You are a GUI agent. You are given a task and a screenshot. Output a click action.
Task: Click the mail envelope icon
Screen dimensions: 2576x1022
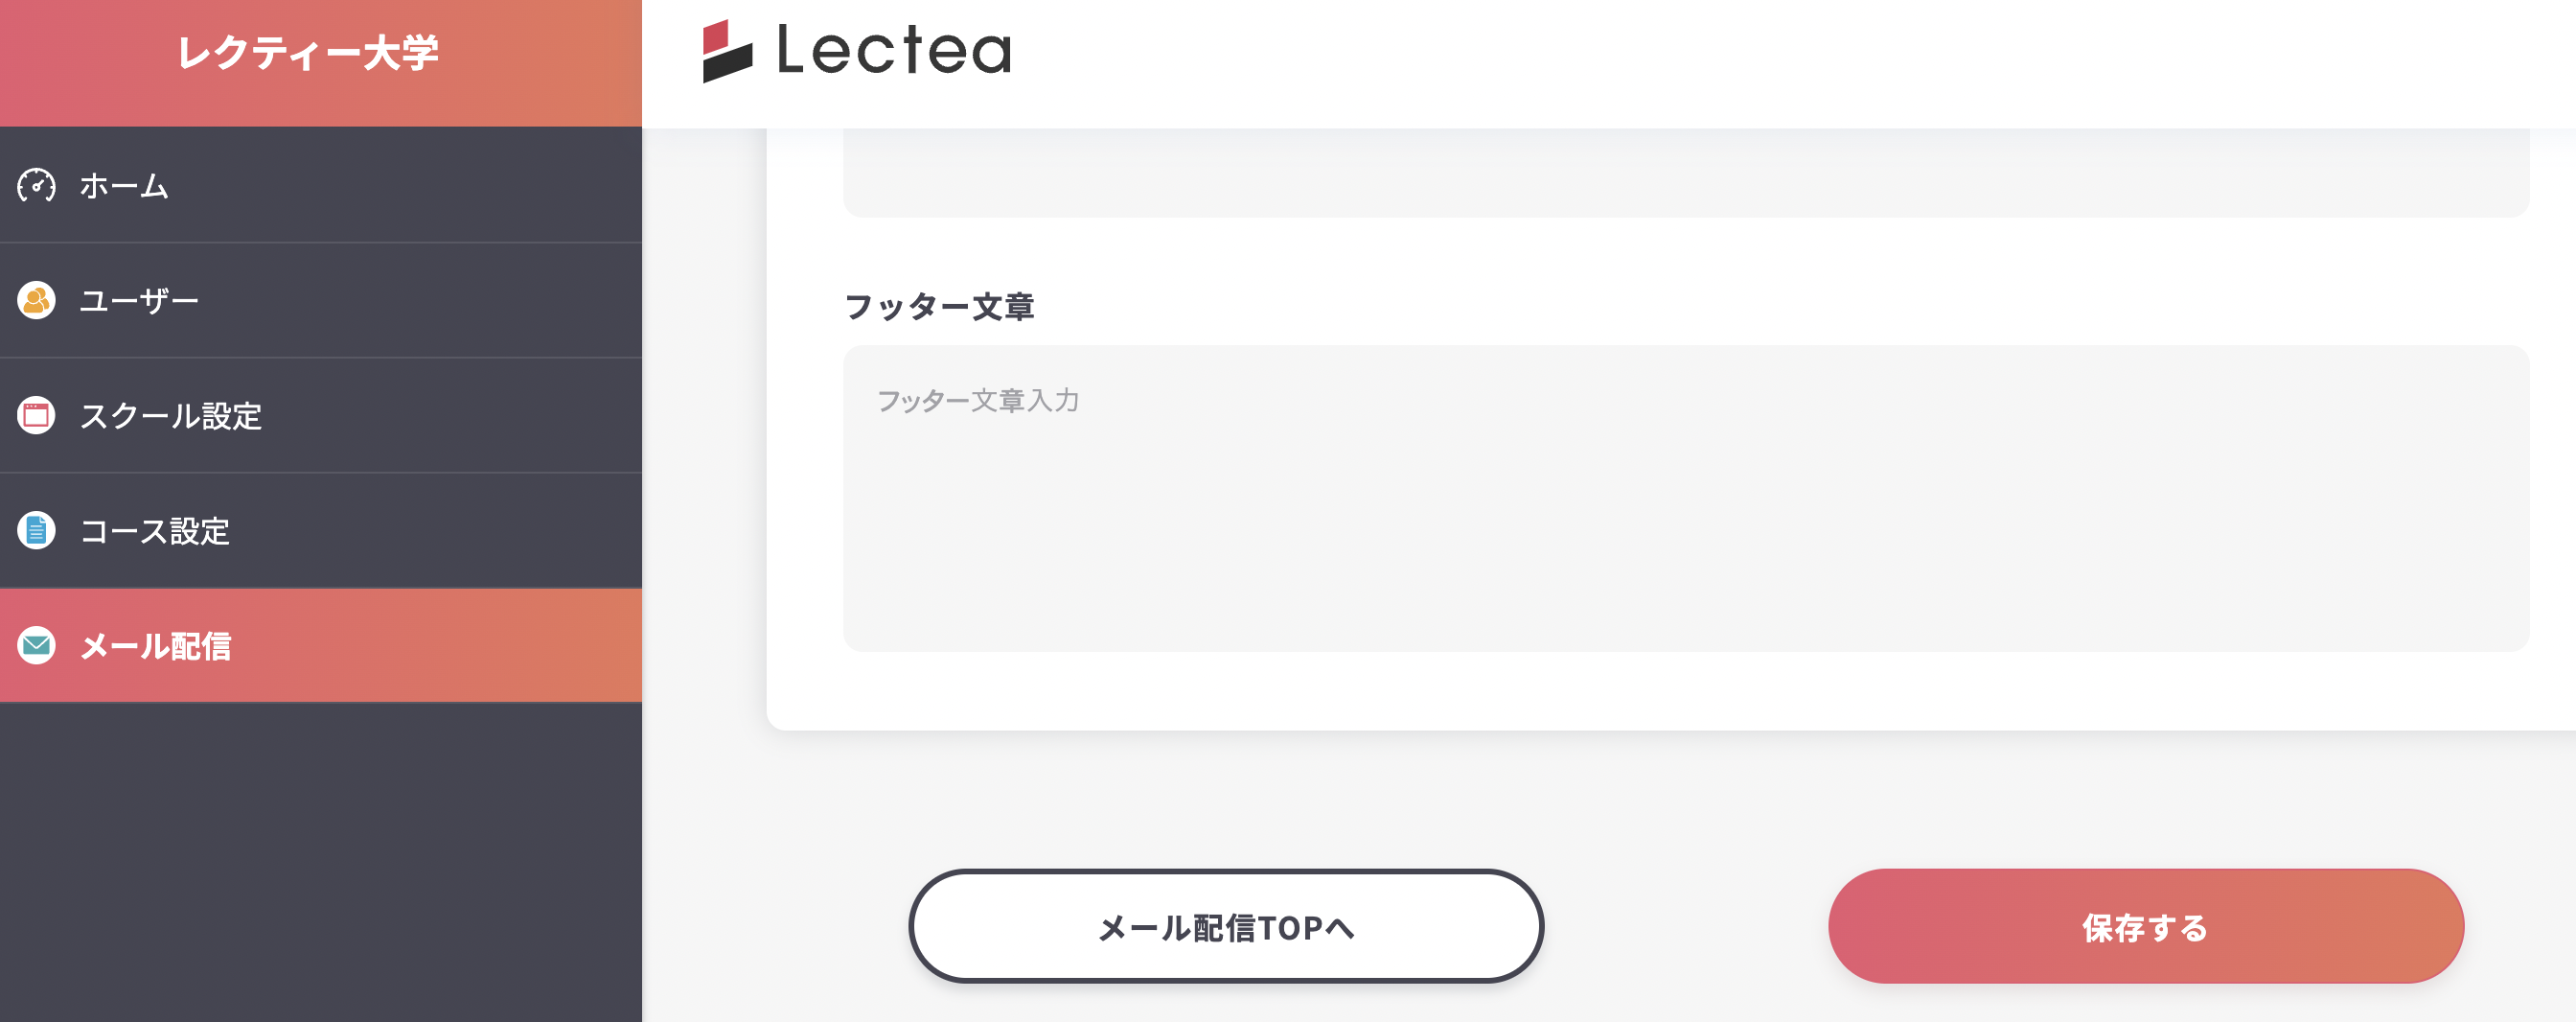(37, 646)
